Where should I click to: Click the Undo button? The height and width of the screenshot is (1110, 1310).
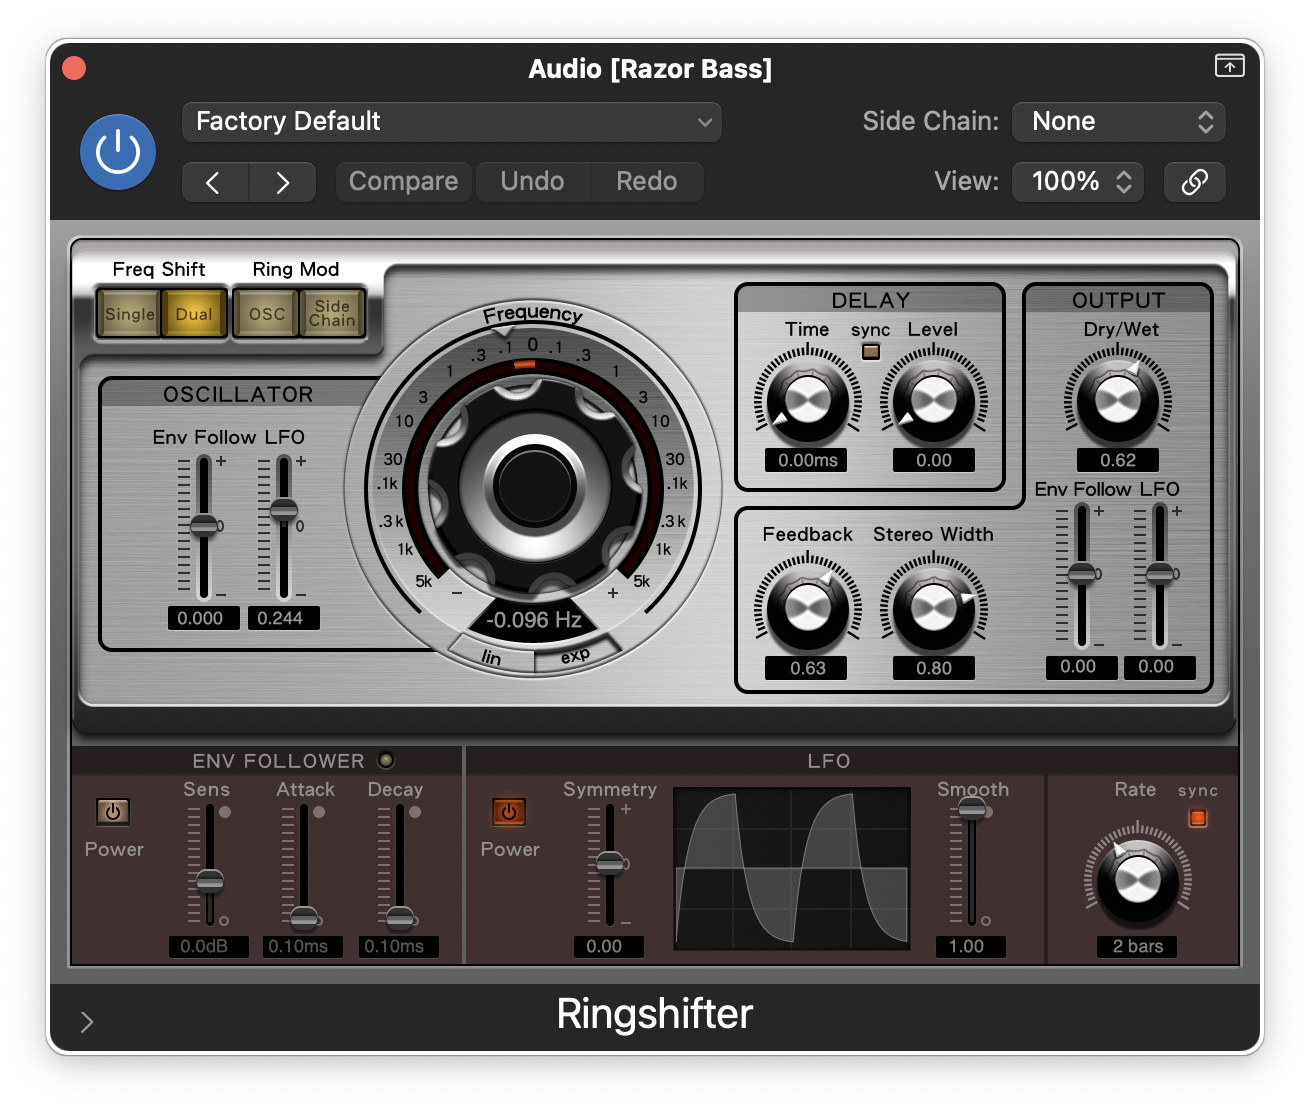(533, 182)
